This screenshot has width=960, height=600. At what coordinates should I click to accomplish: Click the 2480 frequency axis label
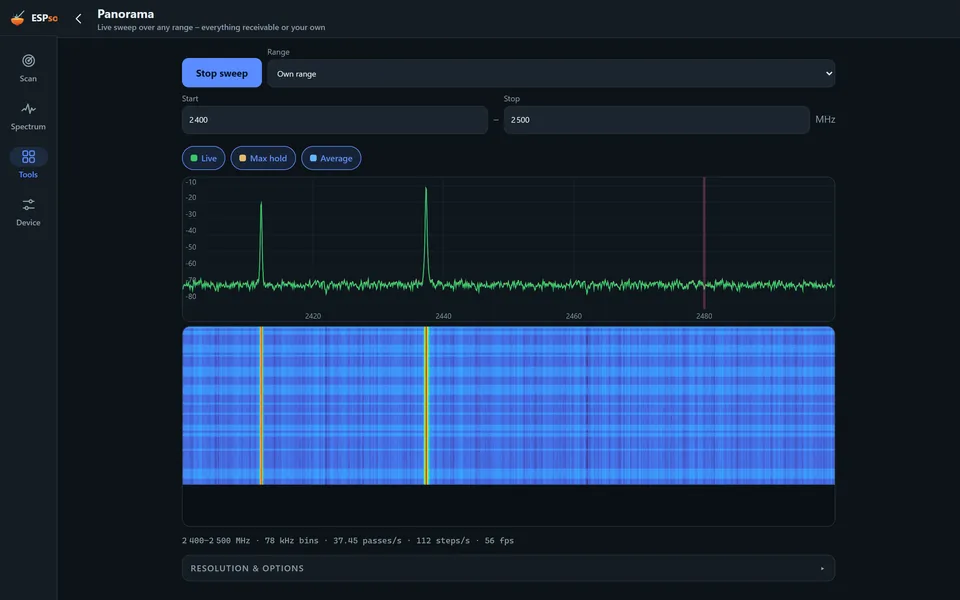tap(704, 316)
